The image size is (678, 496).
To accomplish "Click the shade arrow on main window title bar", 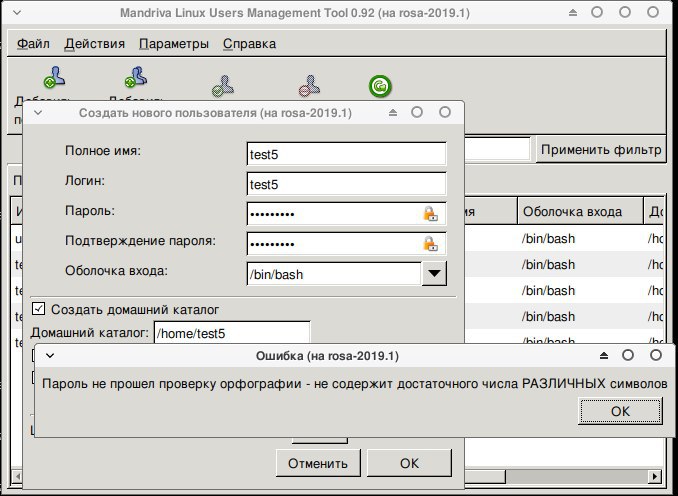I will (573, 13).
